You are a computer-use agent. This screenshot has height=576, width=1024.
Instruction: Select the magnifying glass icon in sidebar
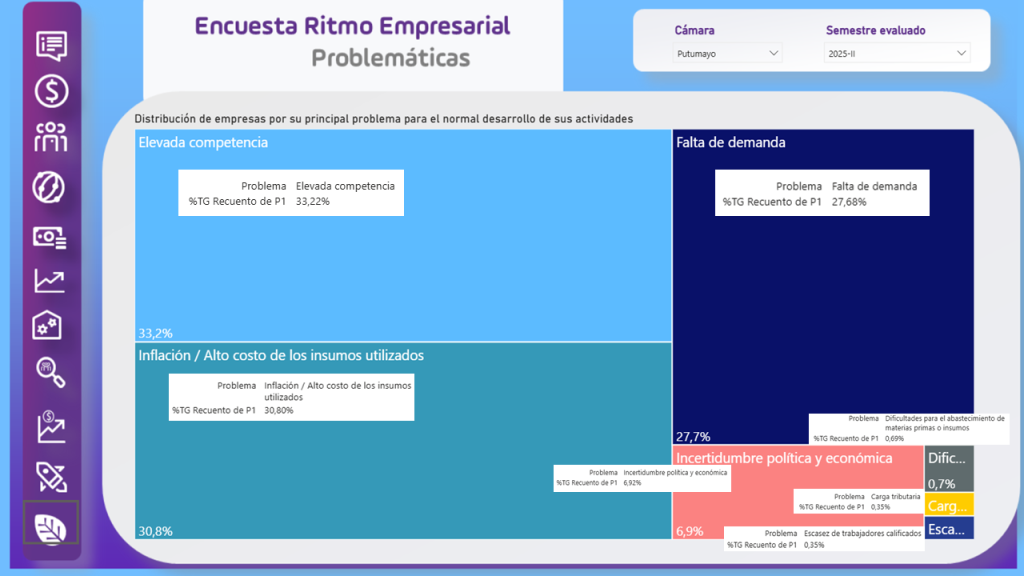tap(51, 372)
